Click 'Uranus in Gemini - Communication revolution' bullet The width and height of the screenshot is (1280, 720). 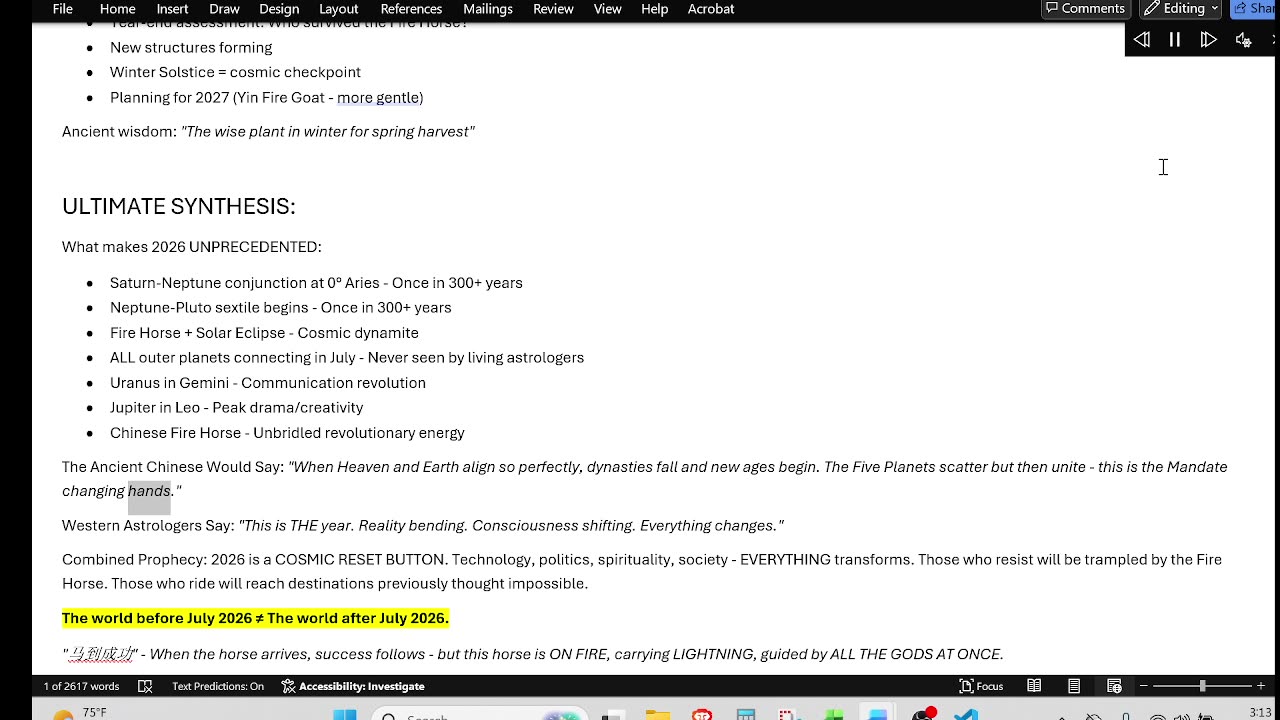(x=268, y=383)
